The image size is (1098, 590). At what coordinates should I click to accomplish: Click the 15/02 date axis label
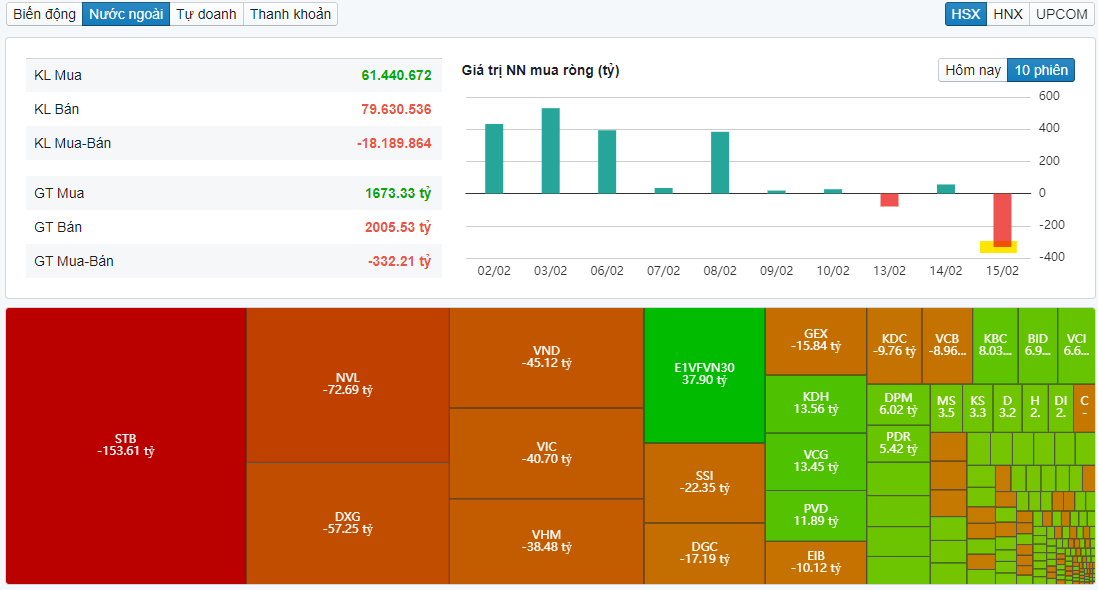[x=1002, y=271]
